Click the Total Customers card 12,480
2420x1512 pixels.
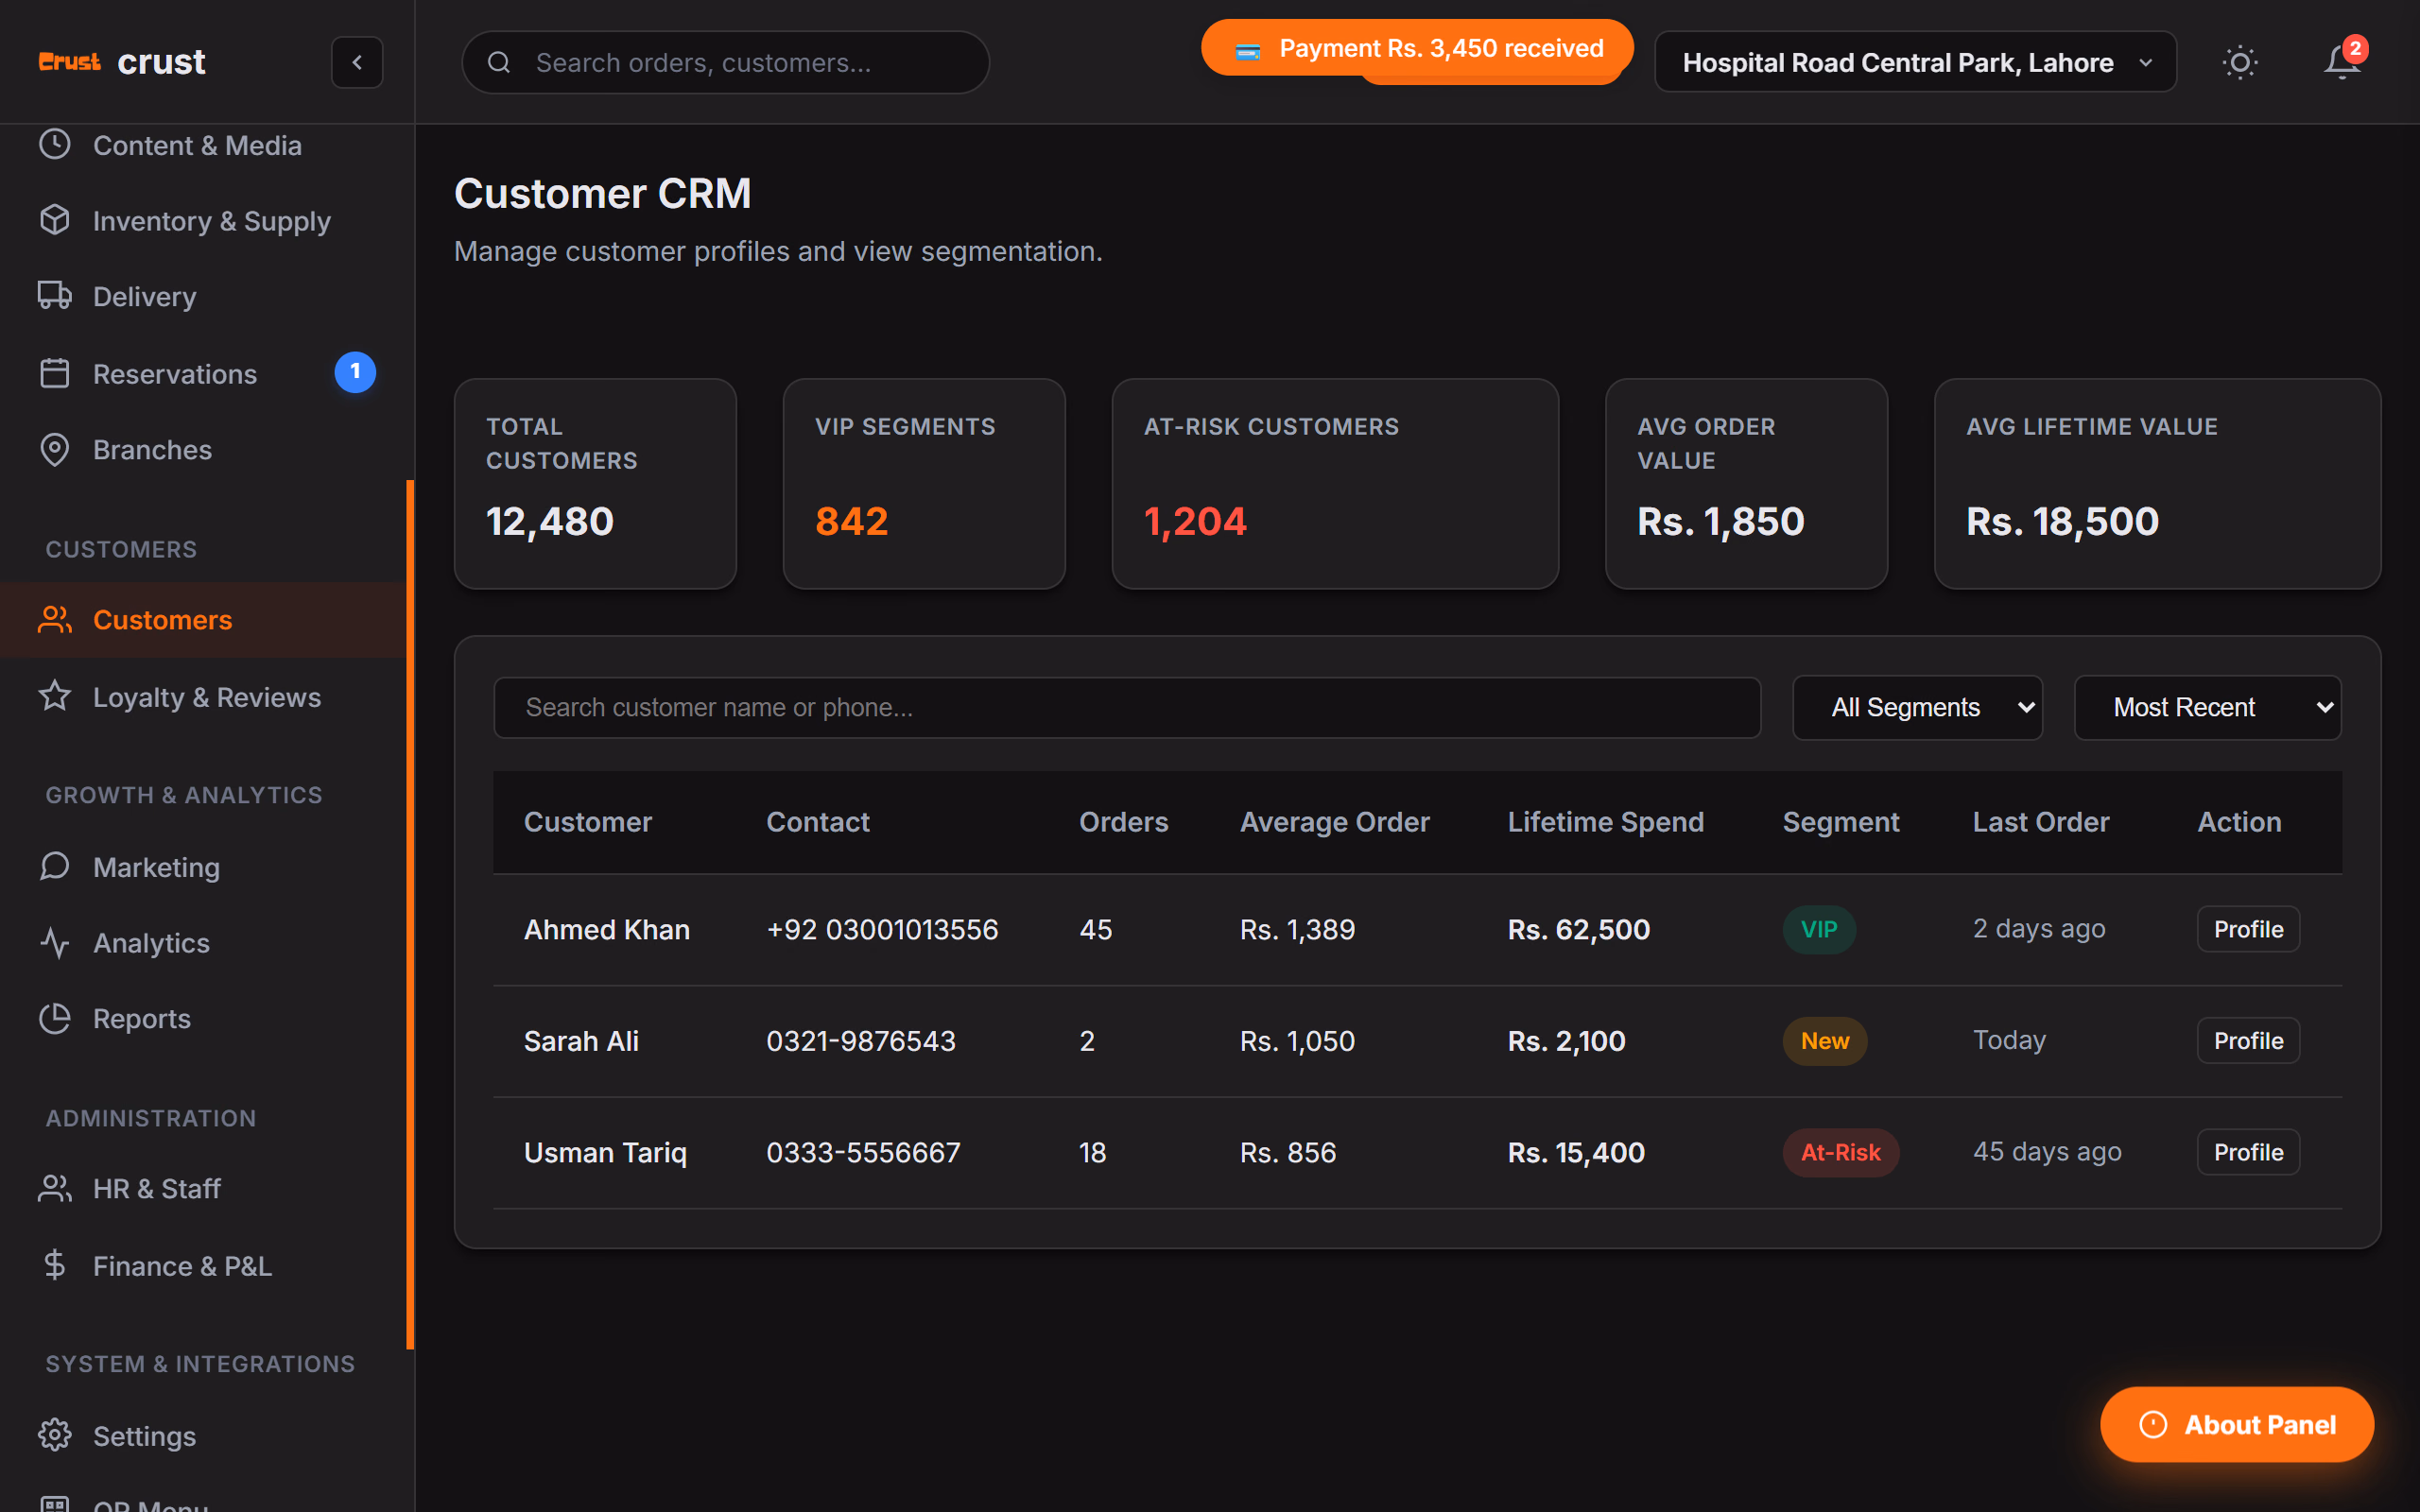[x=595, y=484]
